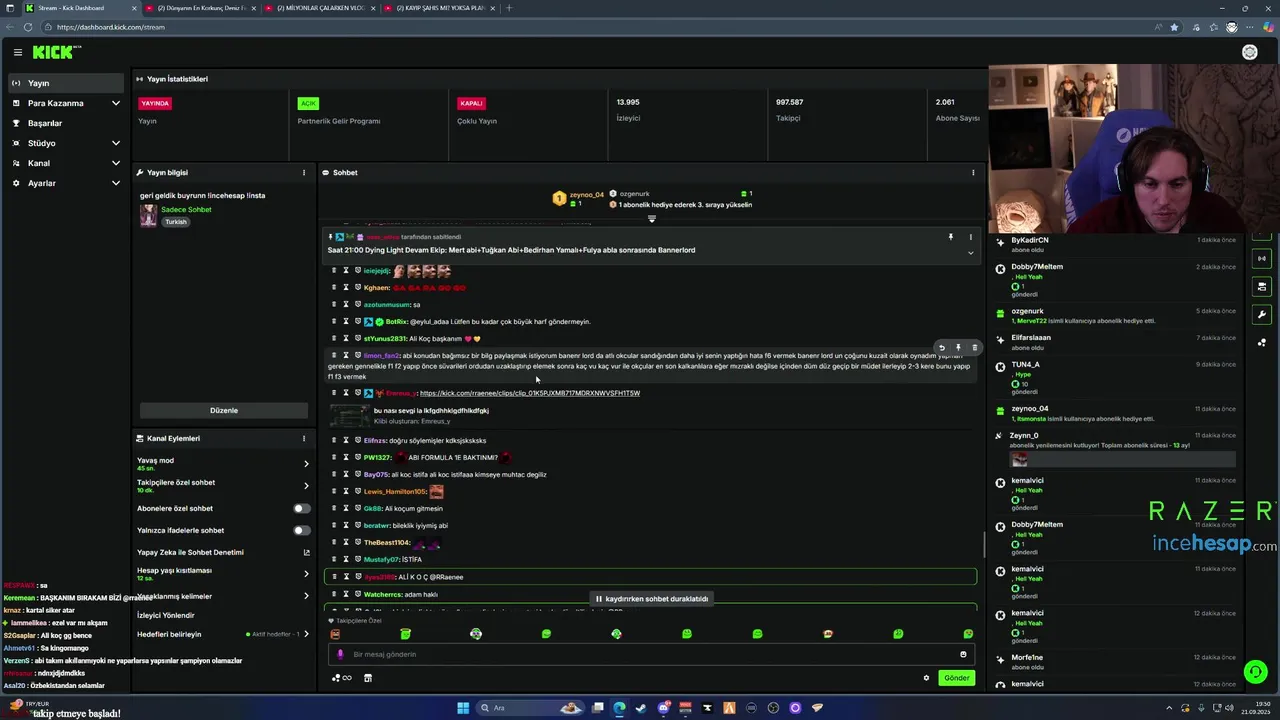Open chat settings gear icon
Image resolution: width=1280 pixels, height=720 pixels.
(926, 678)
